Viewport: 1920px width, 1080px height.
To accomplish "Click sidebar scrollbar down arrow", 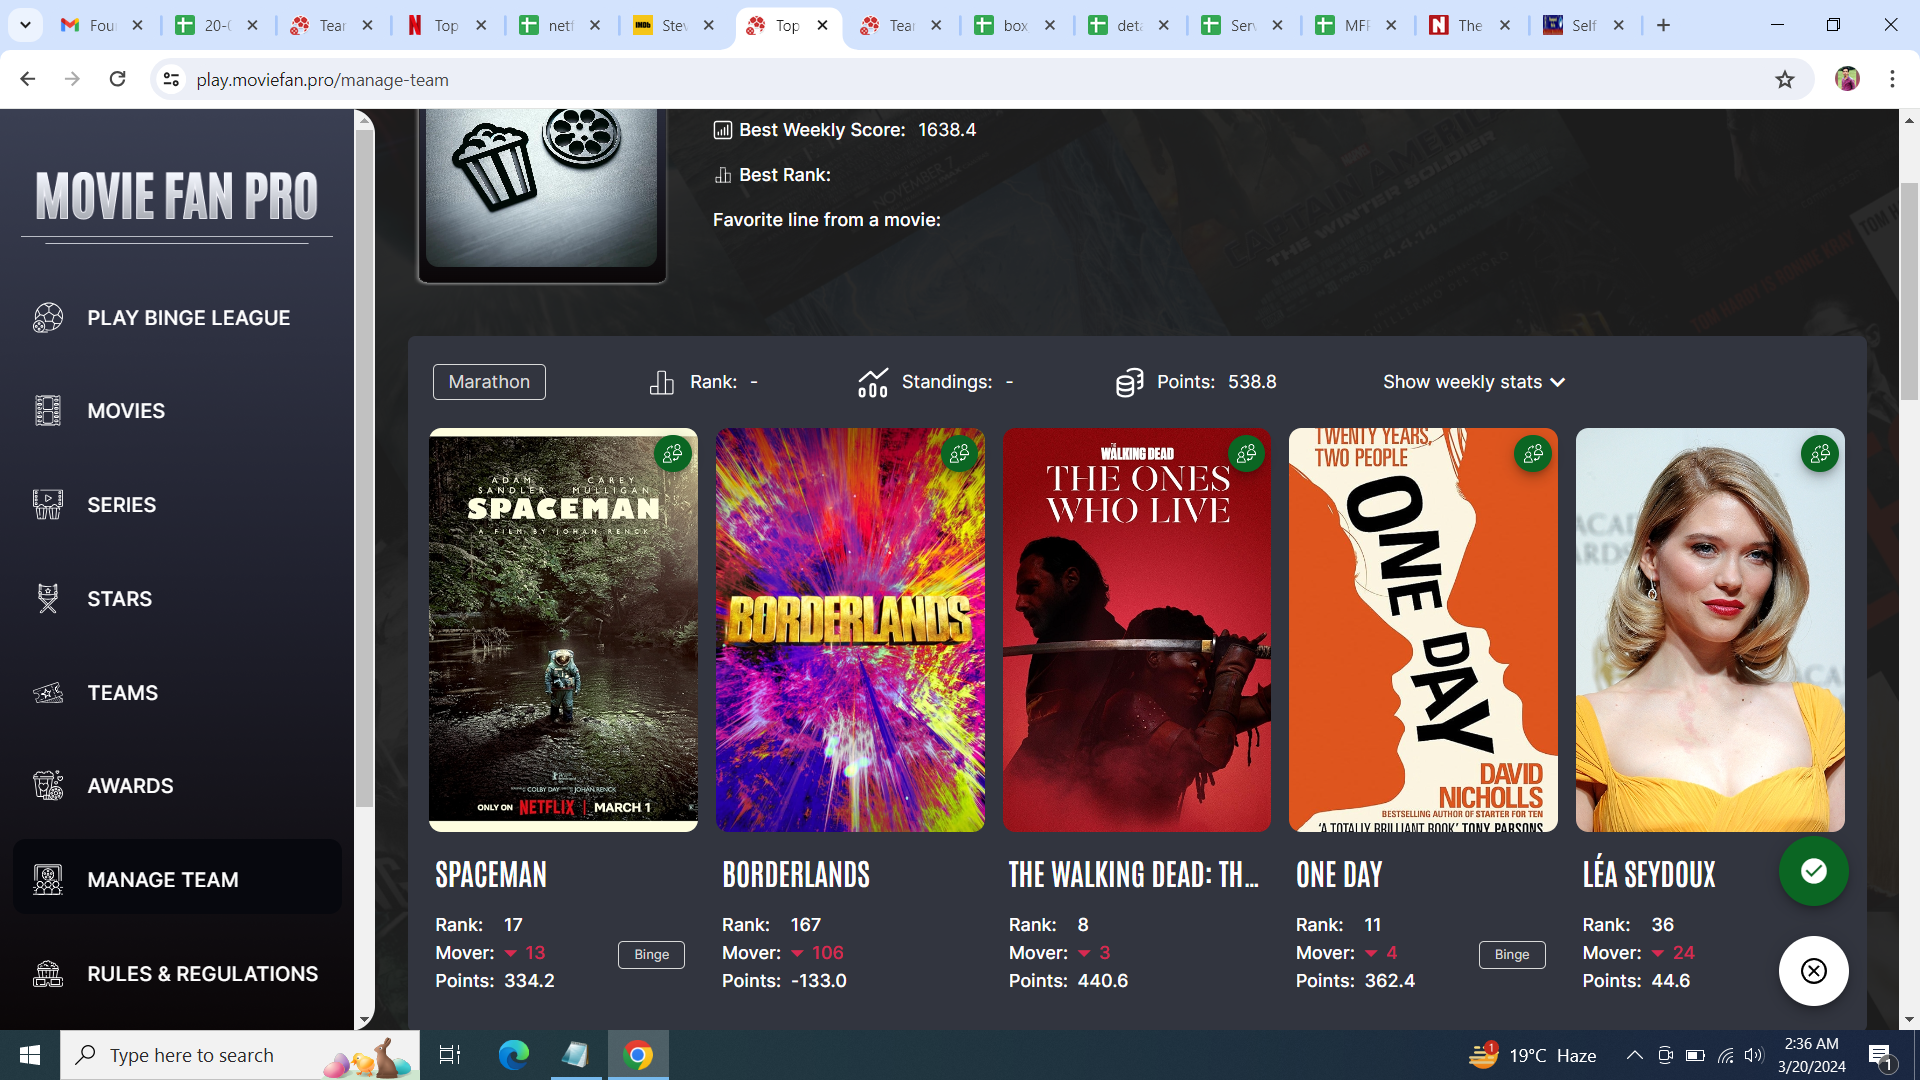I will tap(364, 1020).
